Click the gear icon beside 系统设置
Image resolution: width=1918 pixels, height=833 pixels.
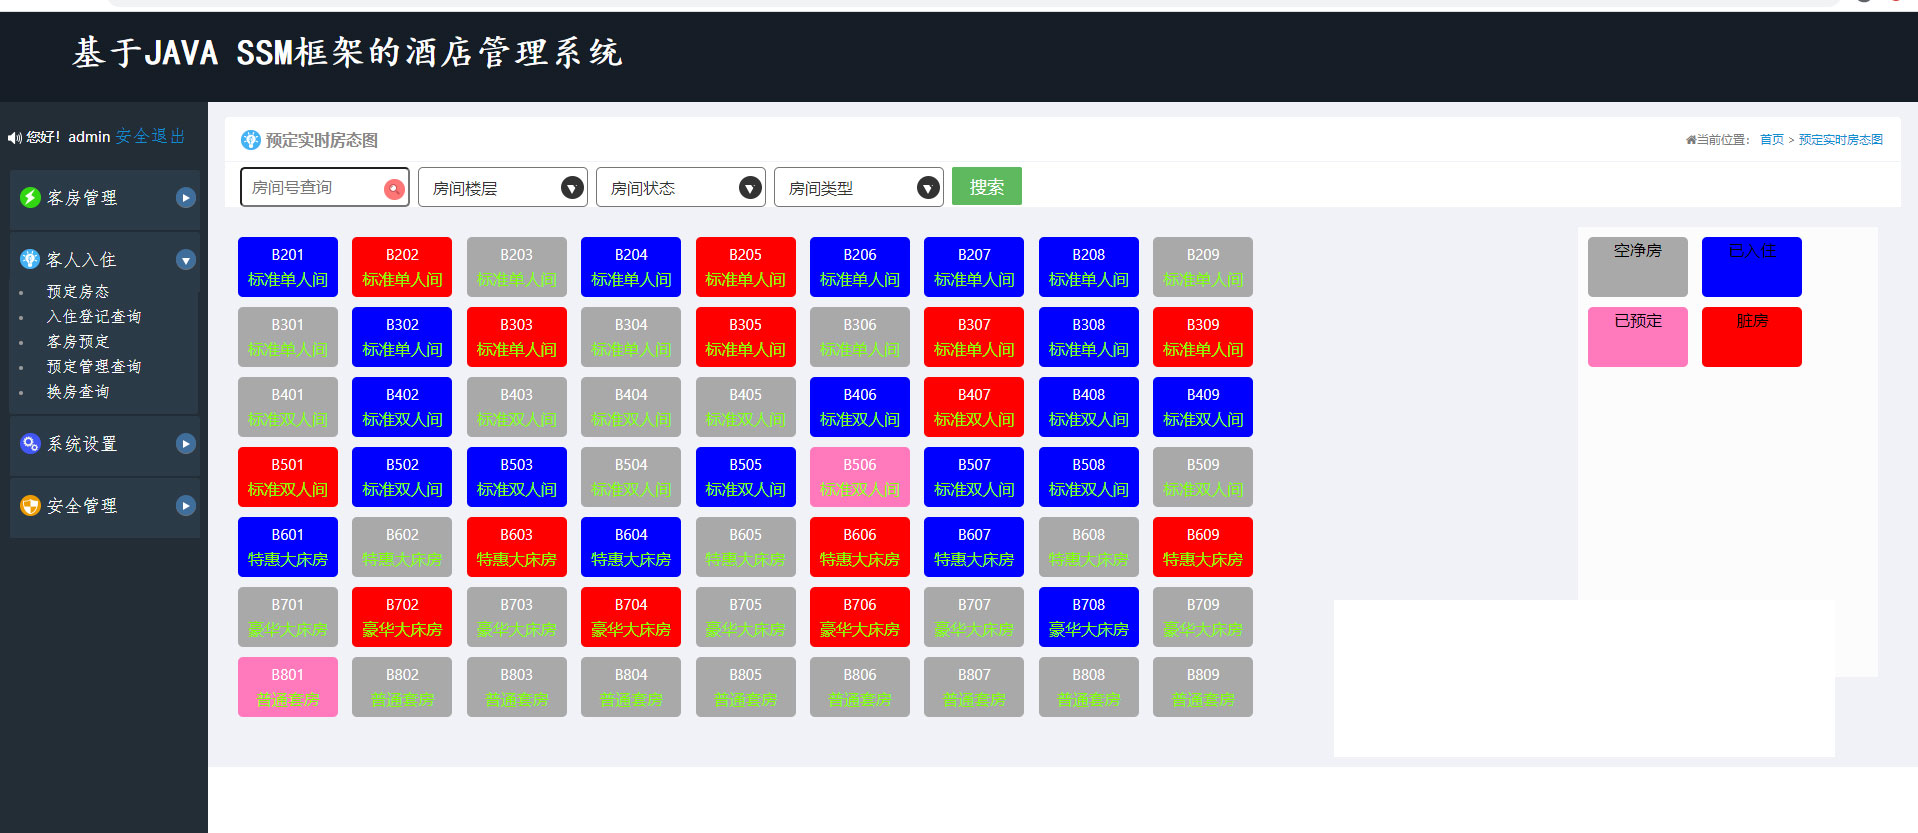[30, 443]
